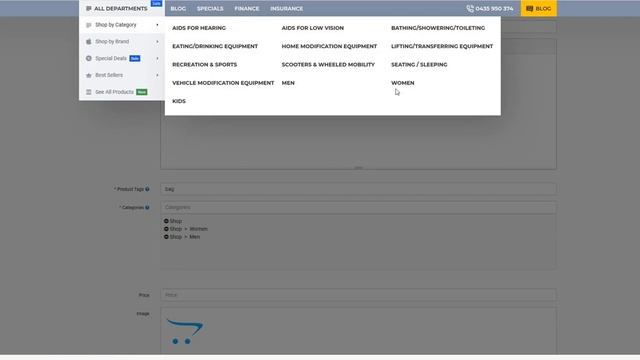Remove the Shop > Women category
640x360 pixels.
click(x=166, y=229)
